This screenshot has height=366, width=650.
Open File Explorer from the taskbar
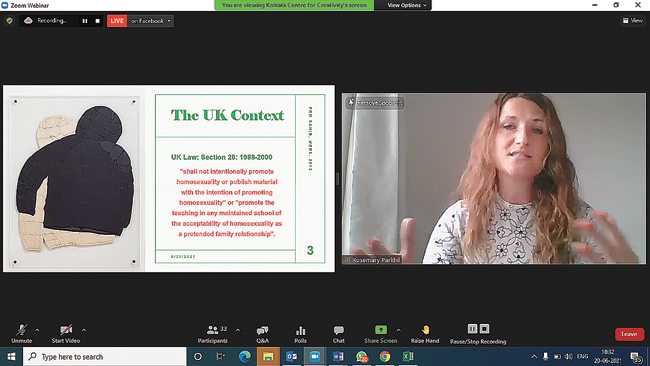[268, 356]
